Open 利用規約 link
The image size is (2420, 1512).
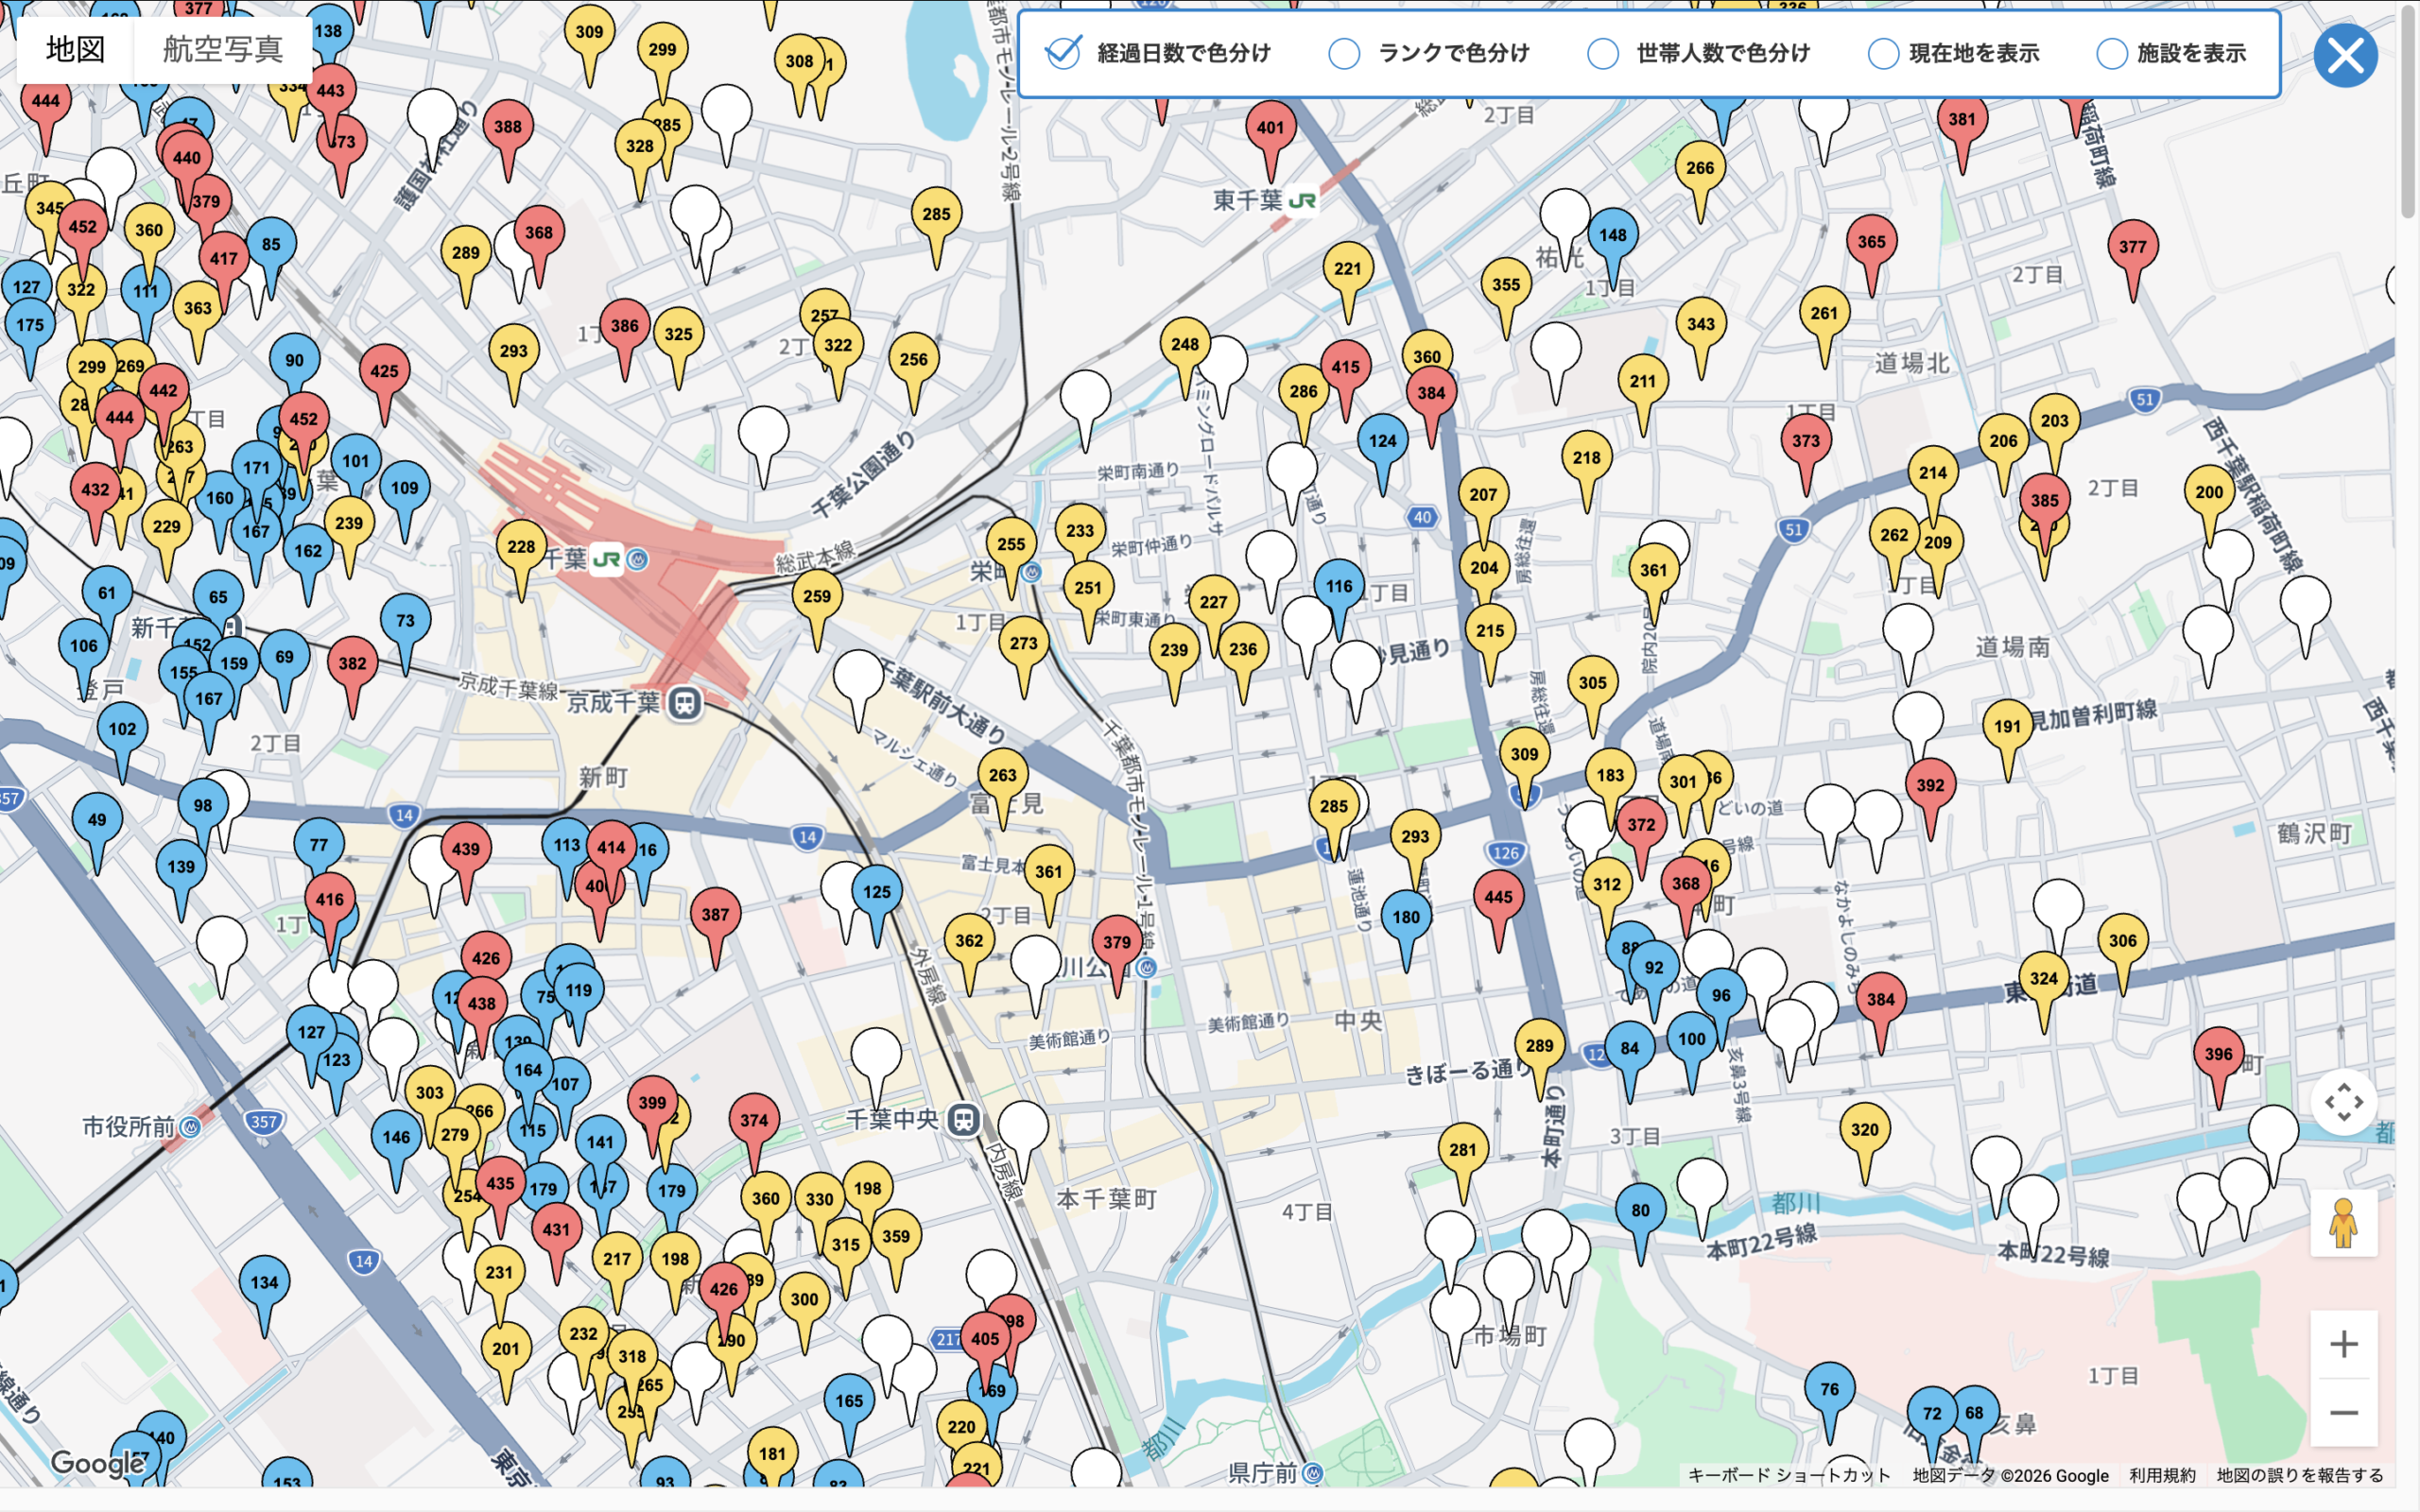(2162, 1475)
